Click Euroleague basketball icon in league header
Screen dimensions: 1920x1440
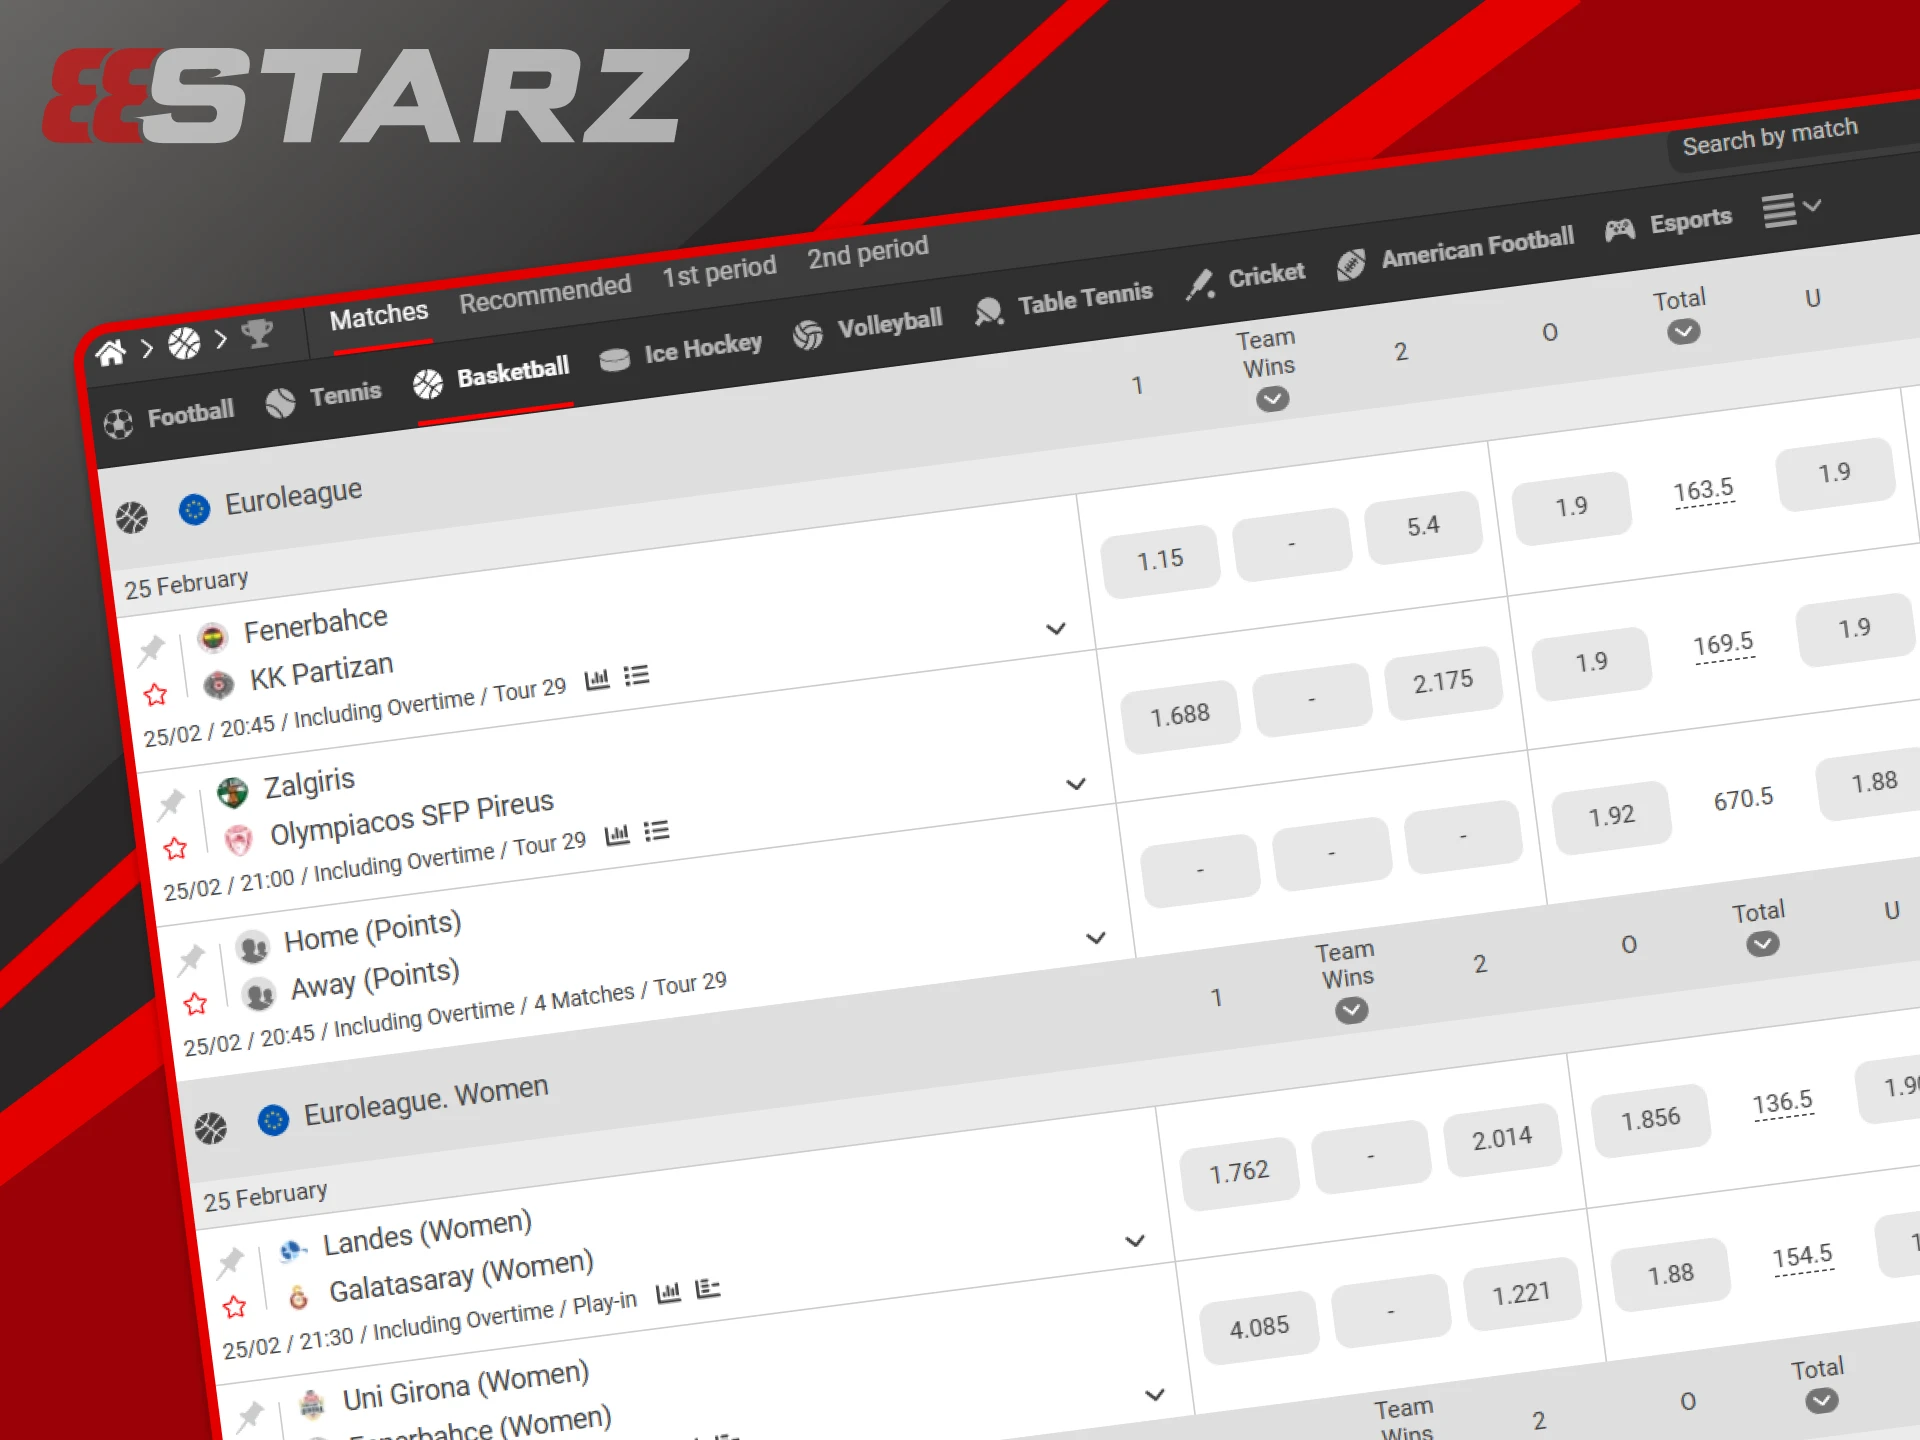pos(132,517)
